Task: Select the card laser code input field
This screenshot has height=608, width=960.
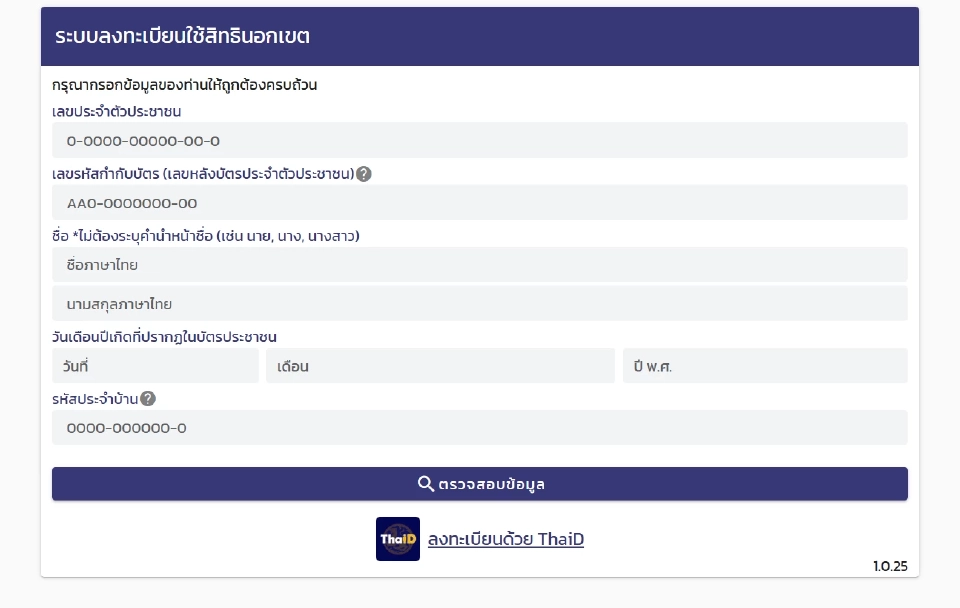Action: (480, 202)
